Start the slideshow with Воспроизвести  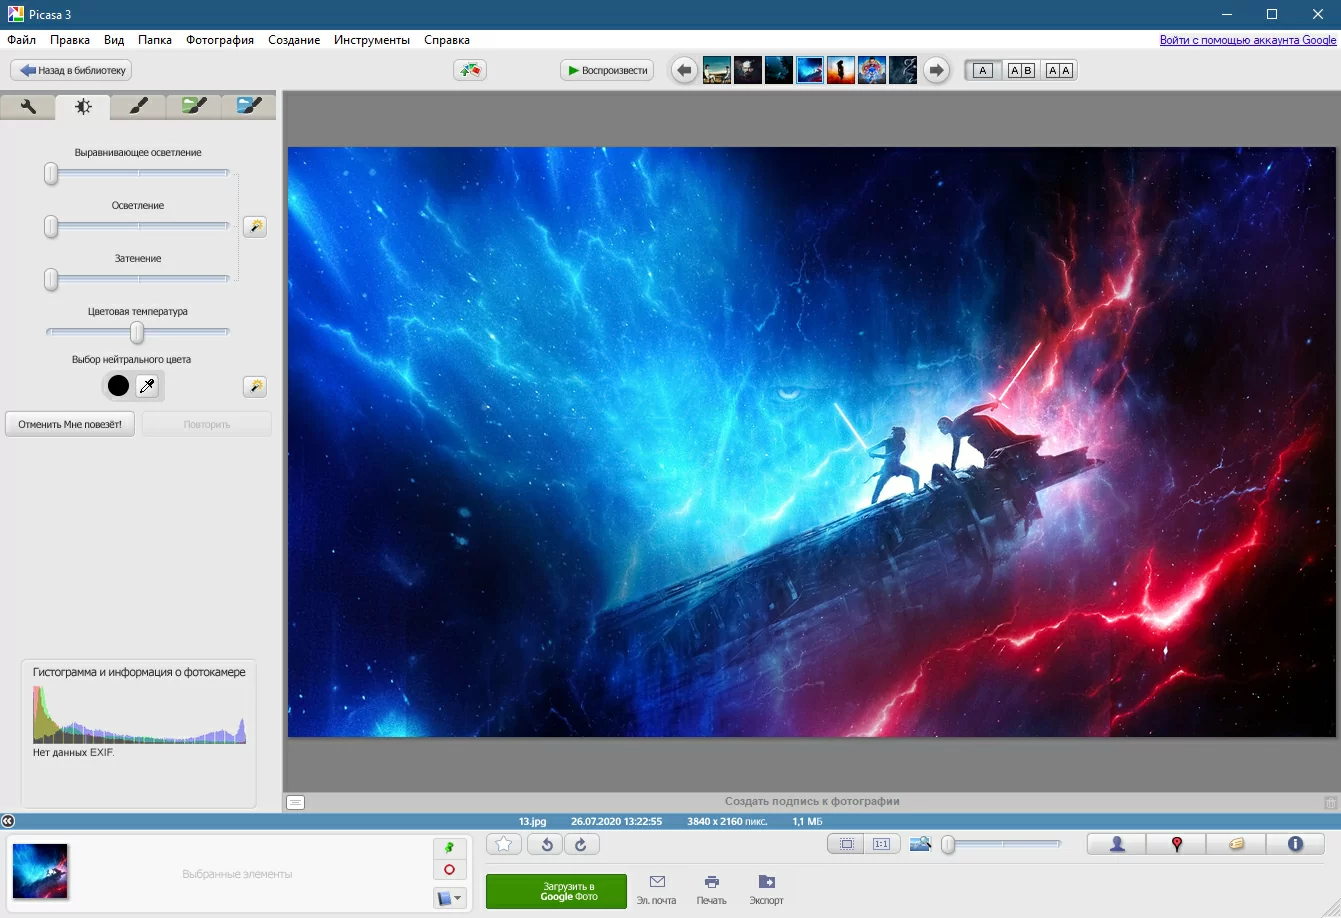pos(607,70)
